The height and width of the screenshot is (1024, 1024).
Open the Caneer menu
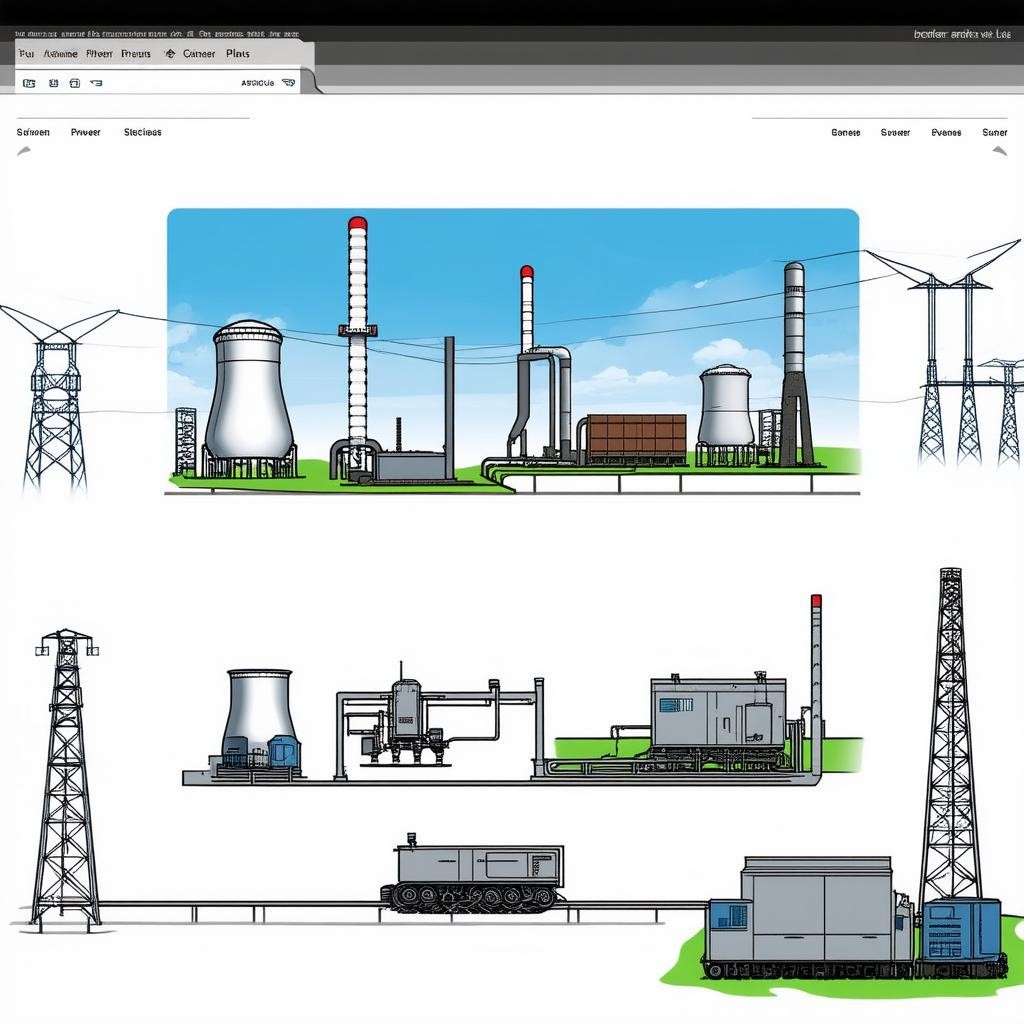pos(199,54)
